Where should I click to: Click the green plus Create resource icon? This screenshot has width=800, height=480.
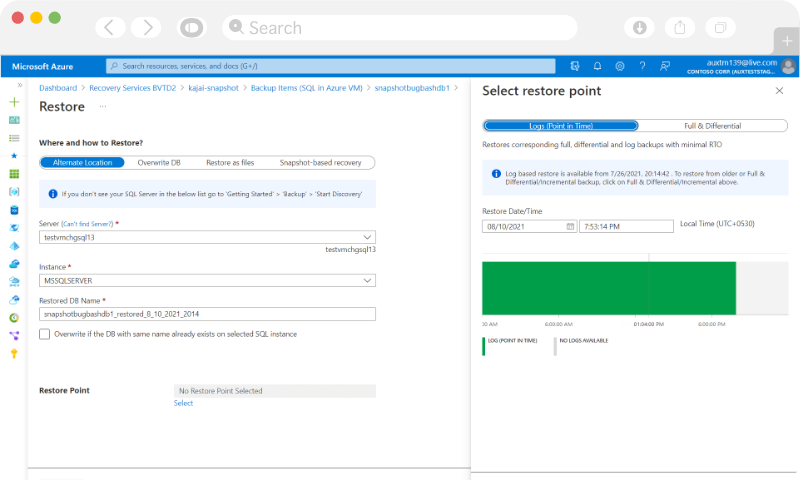(14, 102)
